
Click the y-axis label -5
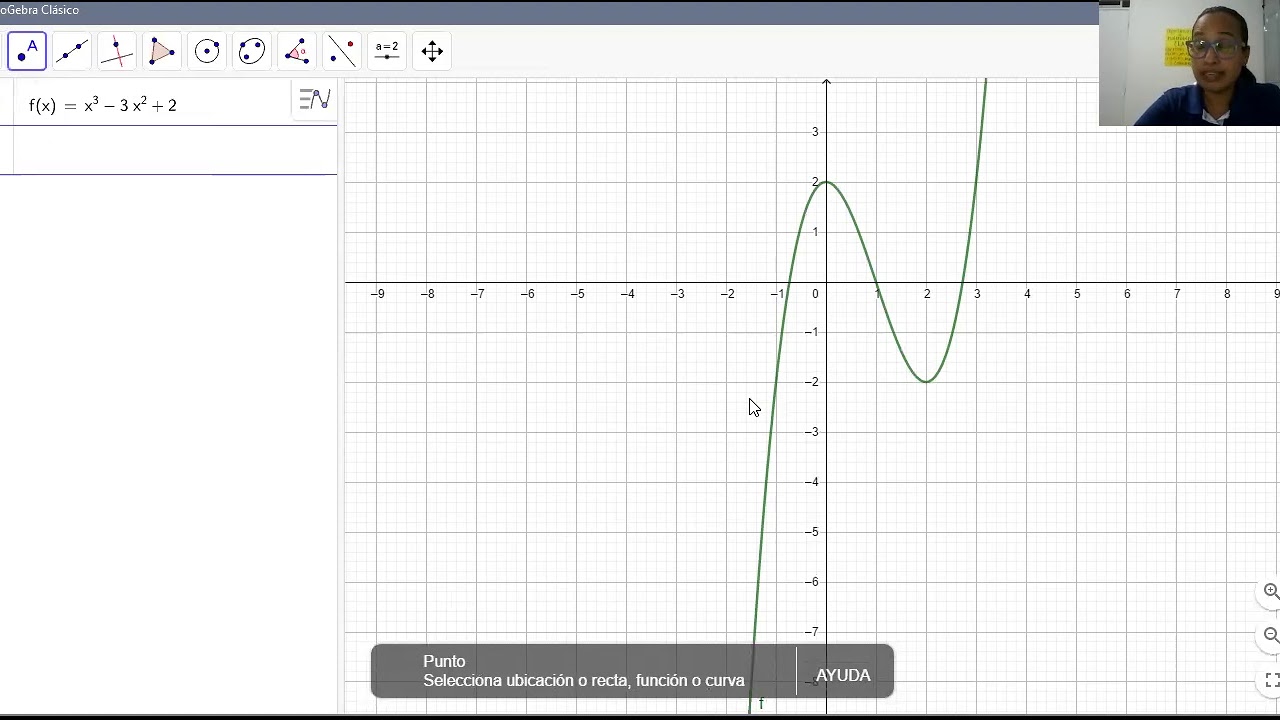[813, 532]
